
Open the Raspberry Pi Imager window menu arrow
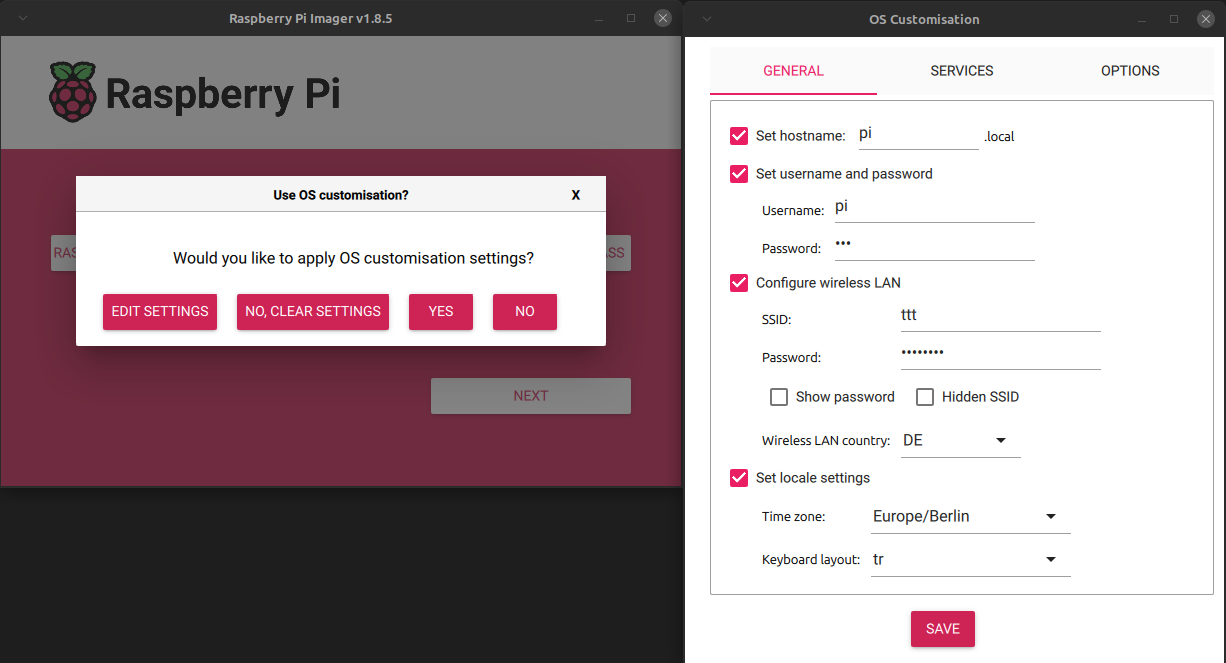pyautogui.click(x=23, y=19)
